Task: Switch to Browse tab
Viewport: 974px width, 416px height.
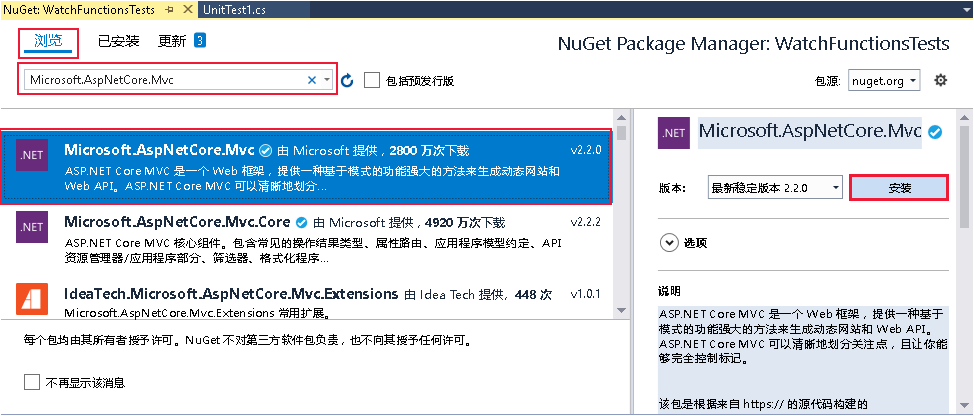Action: [48, 42]
